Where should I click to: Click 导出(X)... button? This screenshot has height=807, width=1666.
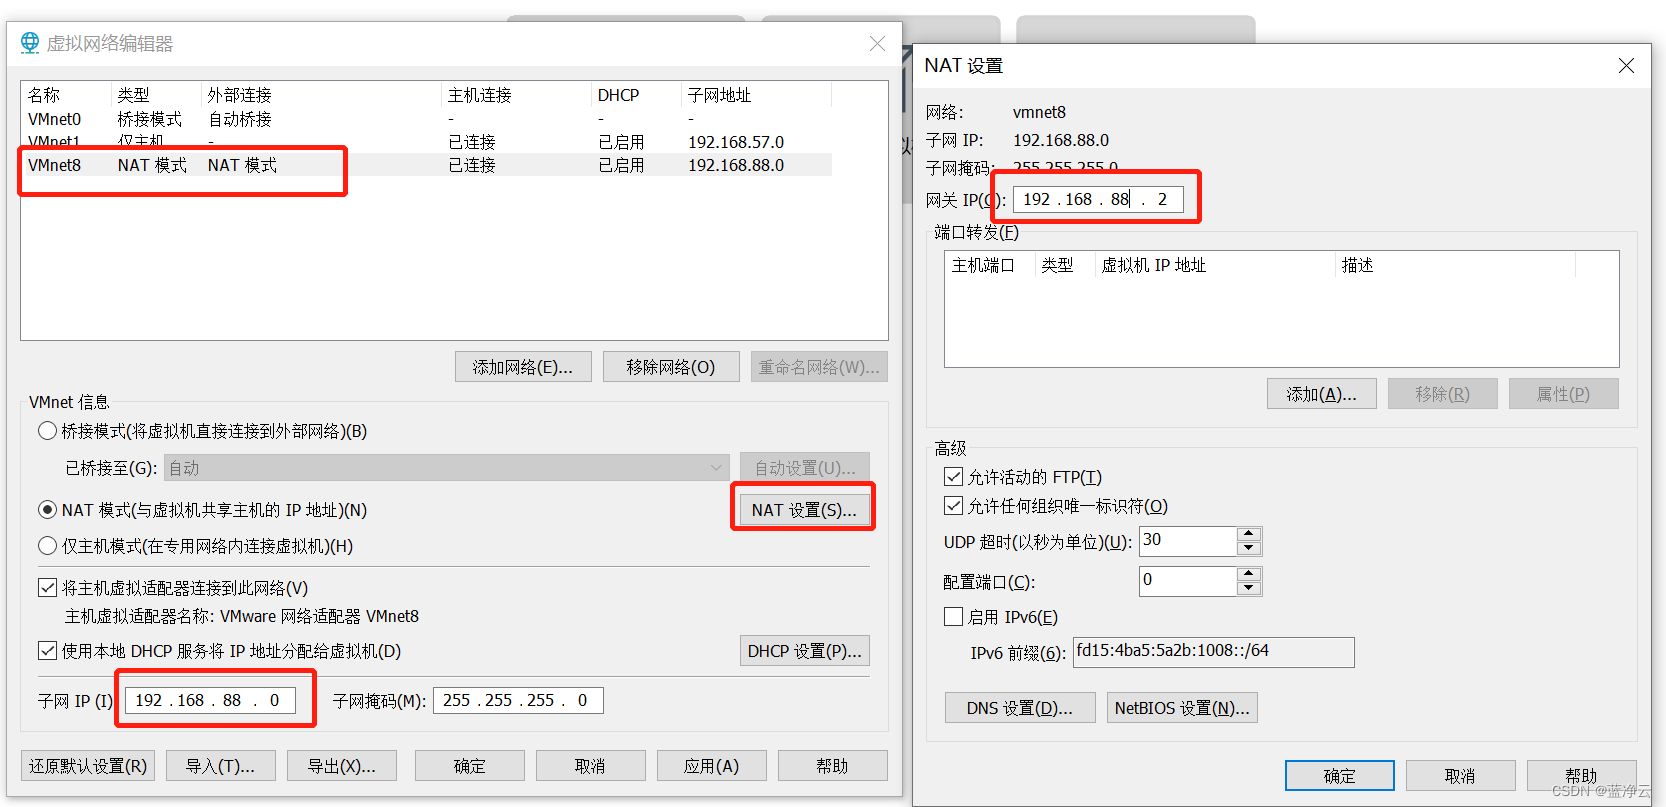pyautogui.click(x=342, y=766)
